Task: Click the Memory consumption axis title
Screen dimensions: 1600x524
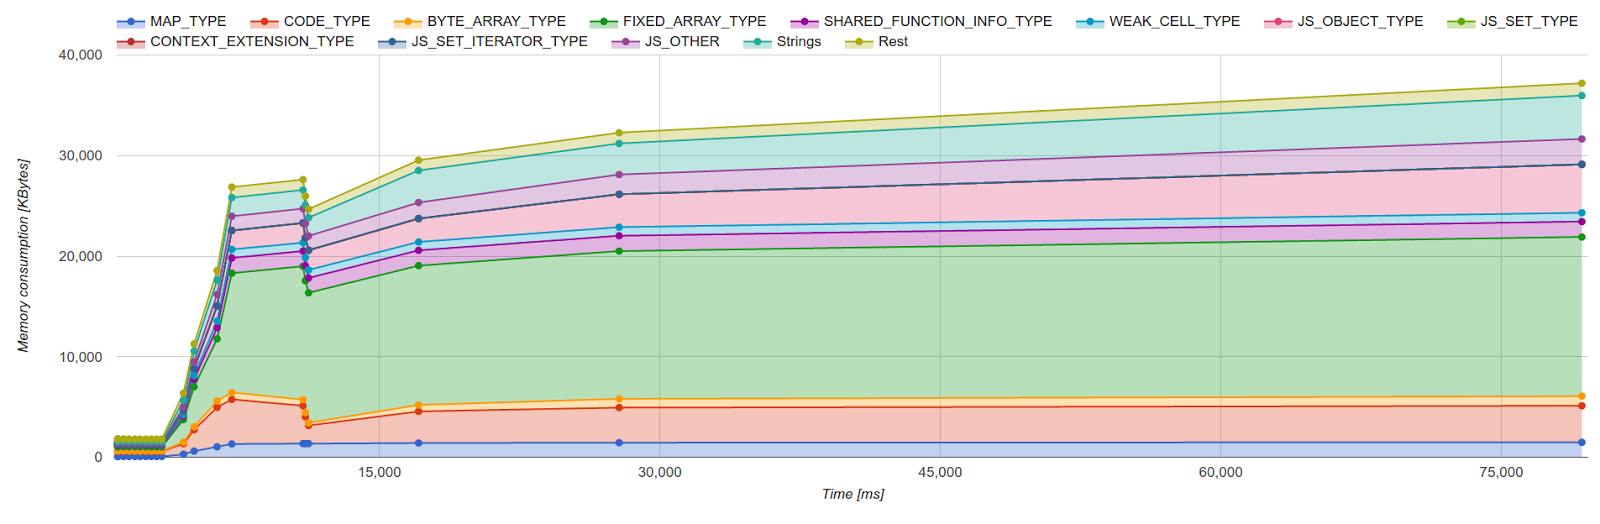Action: [23, 255]
